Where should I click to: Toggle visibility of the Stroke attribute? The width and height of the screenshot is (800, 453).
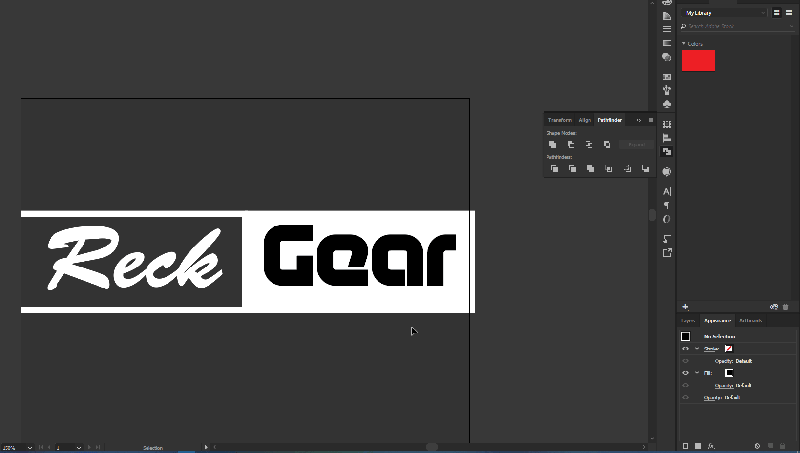coord(686,349)
